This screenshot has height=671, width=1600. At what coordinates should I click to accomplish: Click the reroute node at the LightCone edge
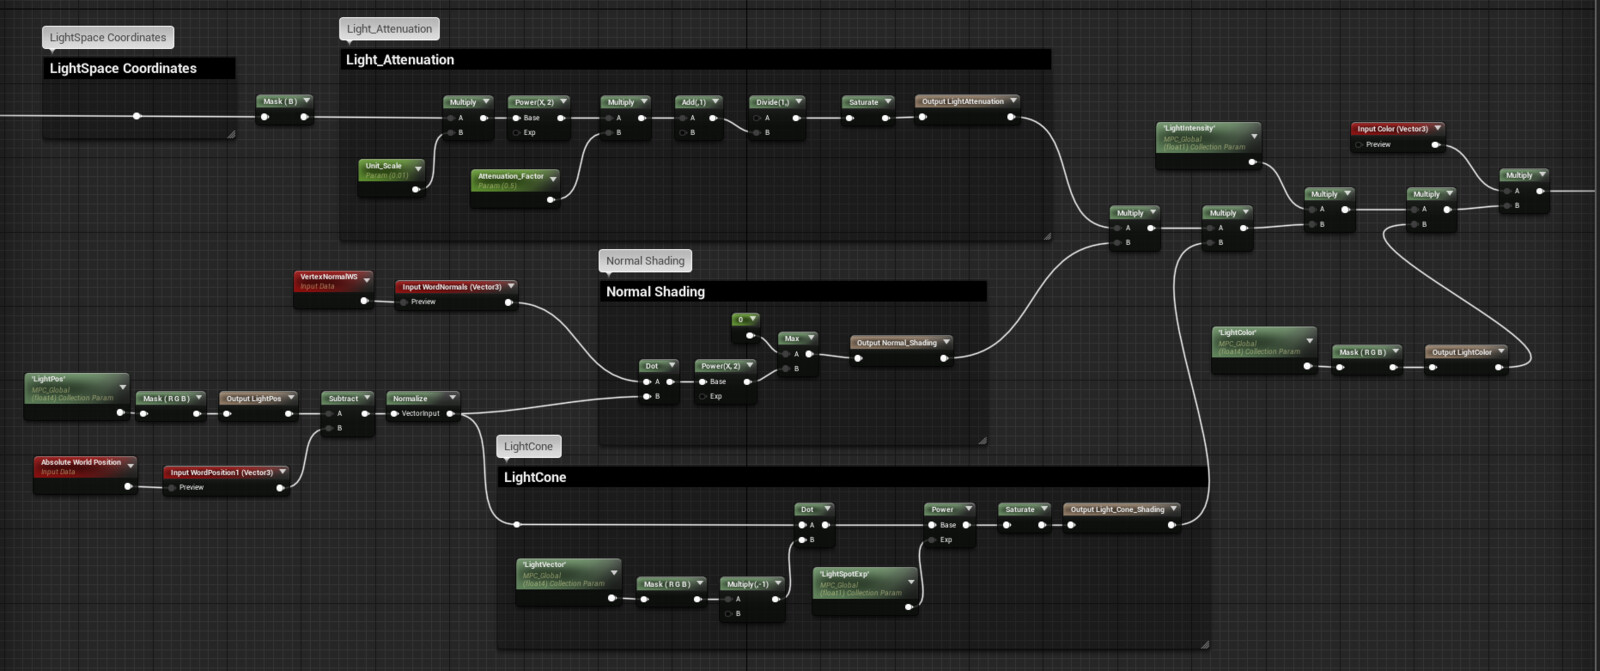(x=516, y=524)
